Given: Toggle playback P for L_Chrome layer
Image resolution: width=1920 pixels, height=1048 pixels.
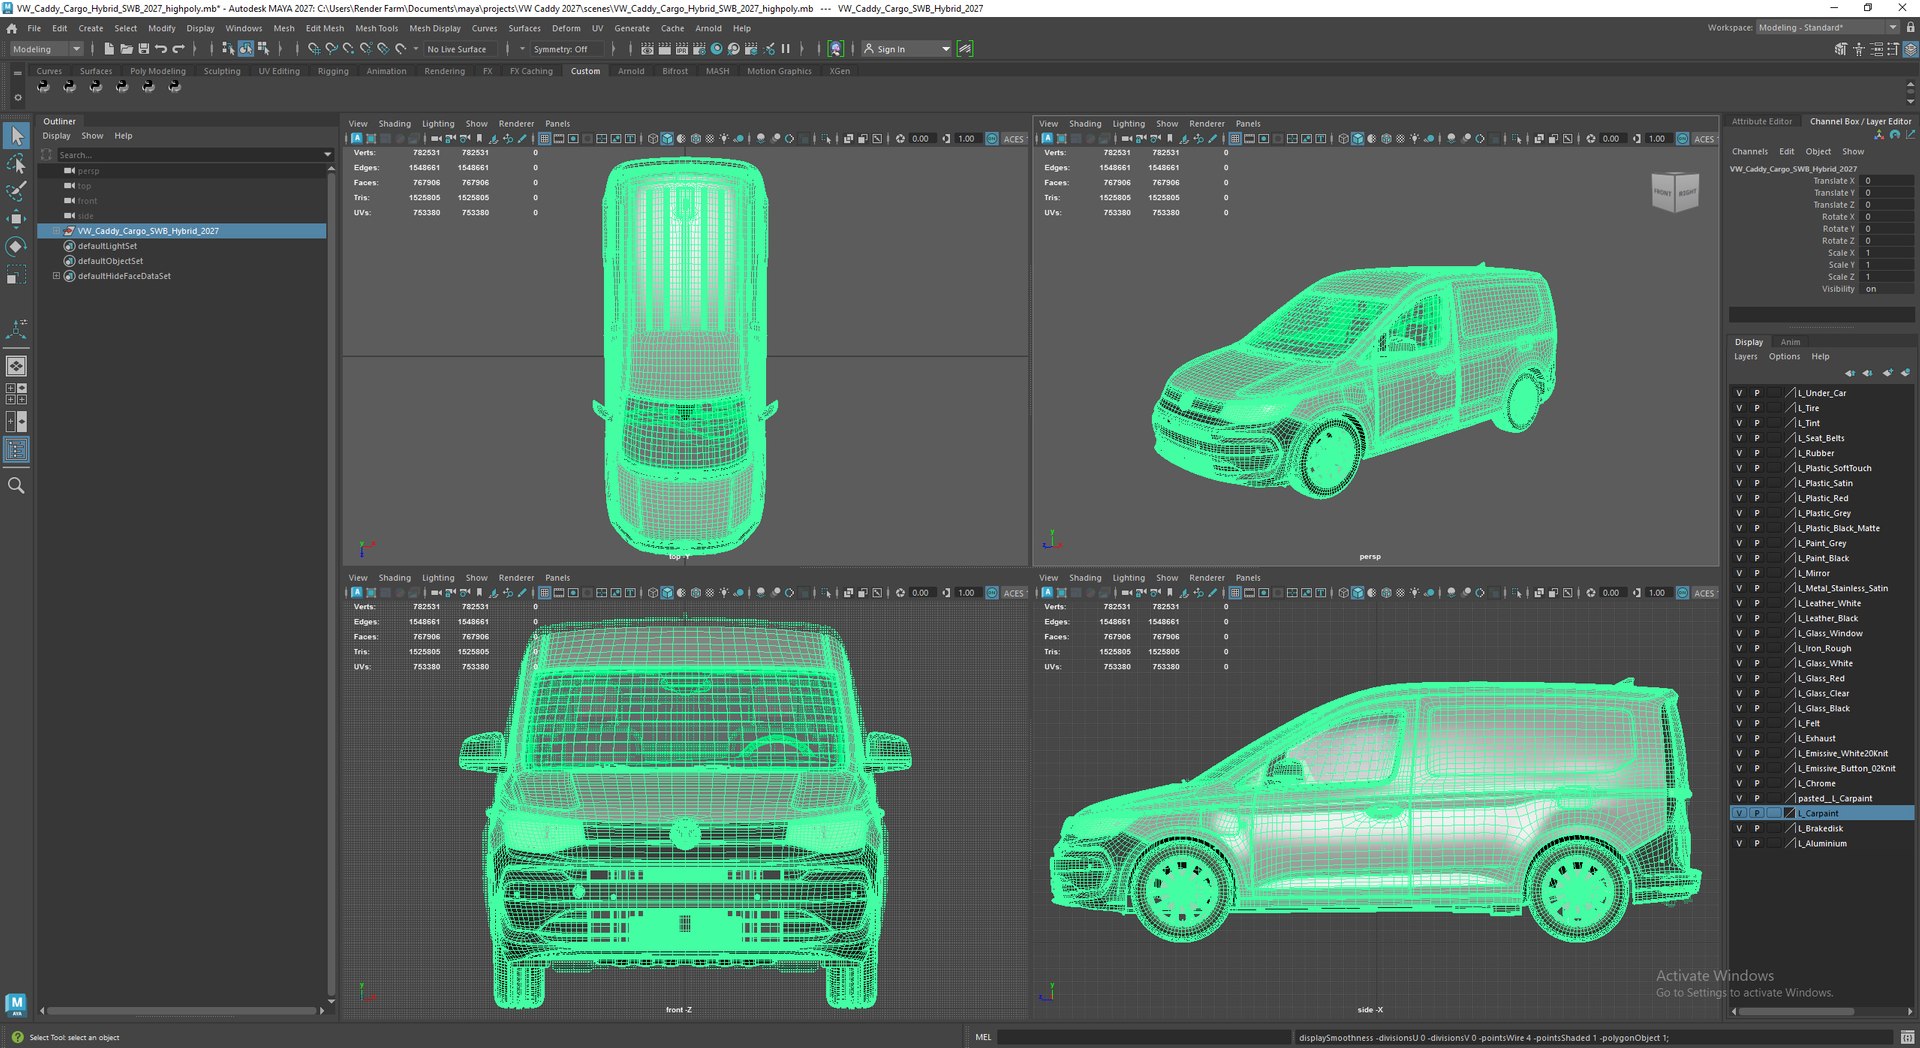Looking at the screenshot, I should (1757, 783).
